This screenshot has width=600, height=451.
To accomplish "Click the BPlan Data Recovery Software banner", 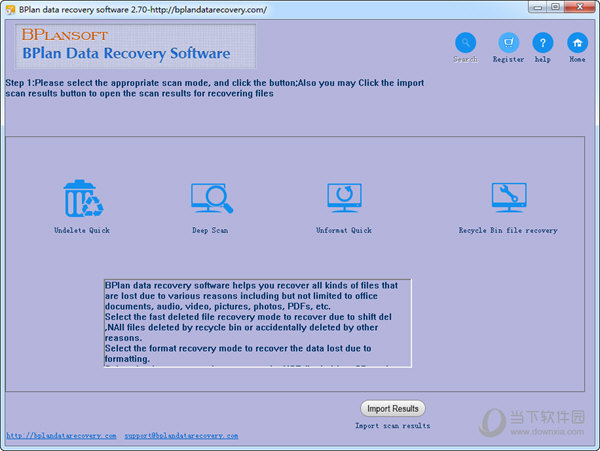I will (x=135, y=46).
